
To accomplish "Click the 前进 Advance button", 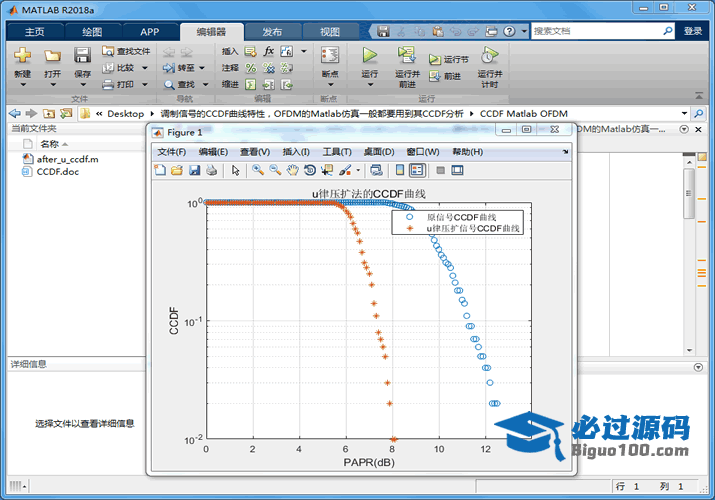I will 445,76.
